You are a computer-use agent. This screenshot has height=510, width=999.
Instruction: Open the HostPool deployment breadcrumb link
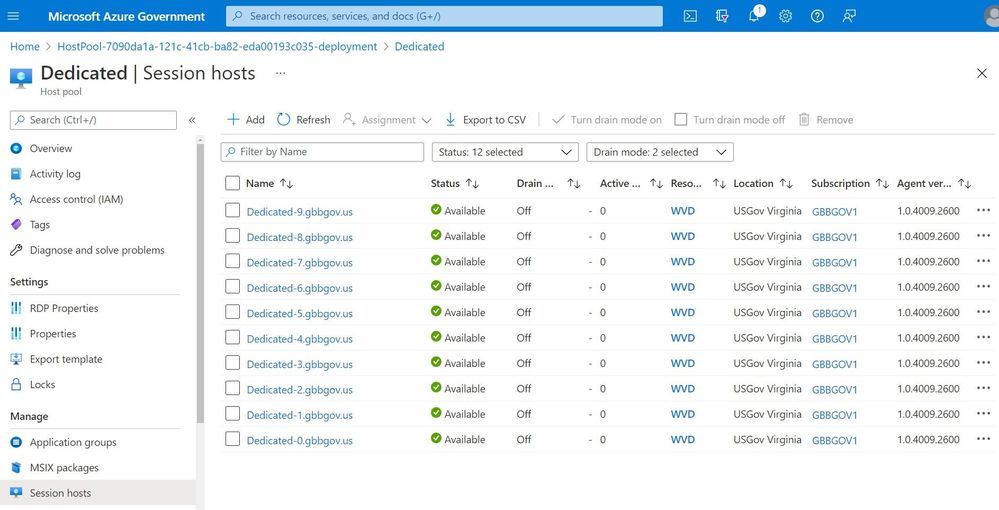[217, 47]
